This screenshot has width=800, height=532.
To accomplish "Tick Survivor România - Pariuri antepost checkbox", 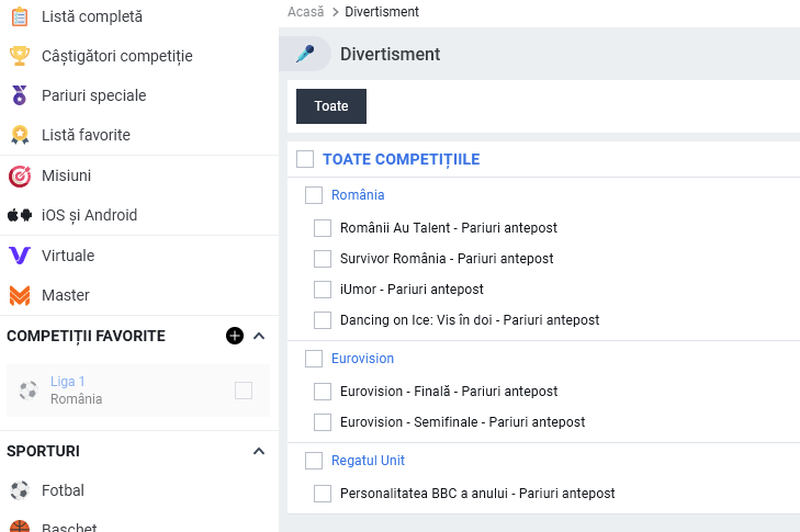I will [322, 259].
